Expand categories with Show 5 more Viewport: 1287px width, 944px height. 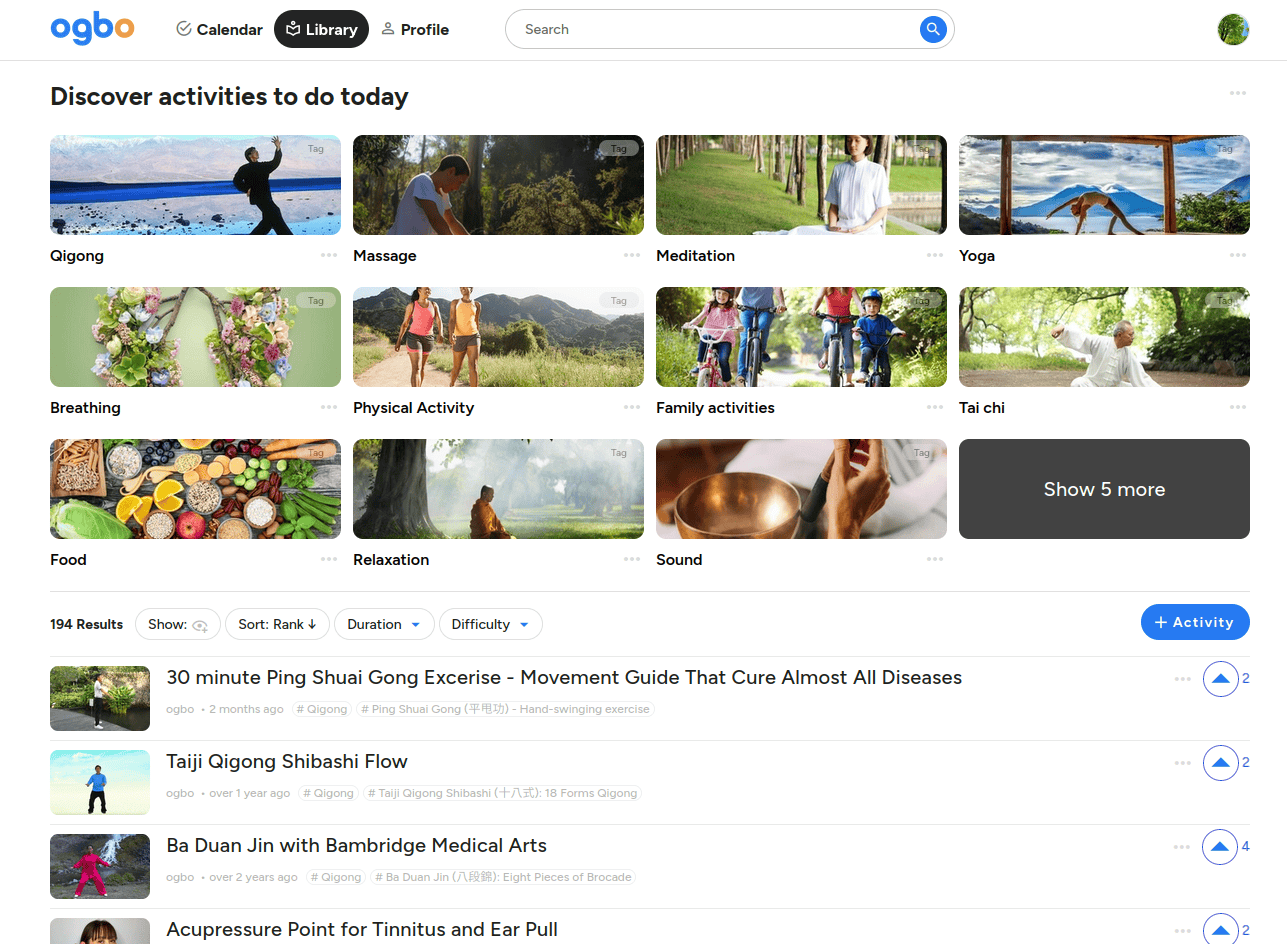(1104, 489)
